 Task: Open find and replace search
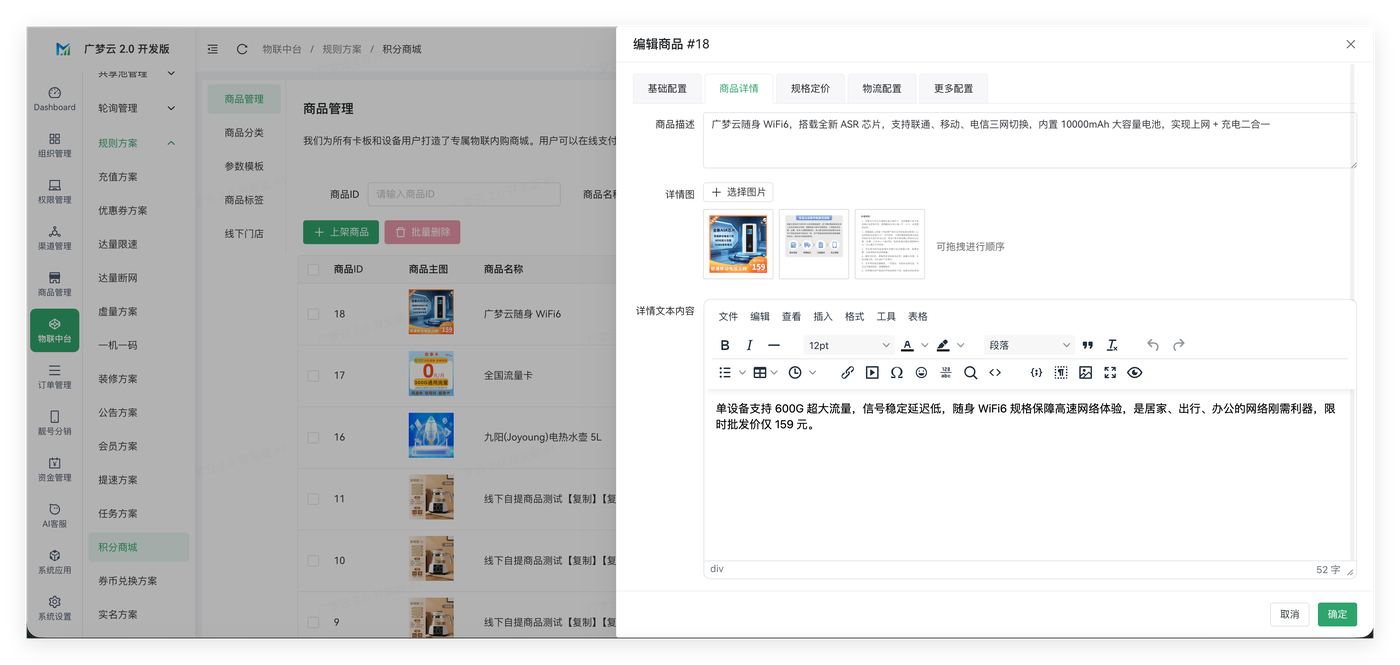(971, 372)
